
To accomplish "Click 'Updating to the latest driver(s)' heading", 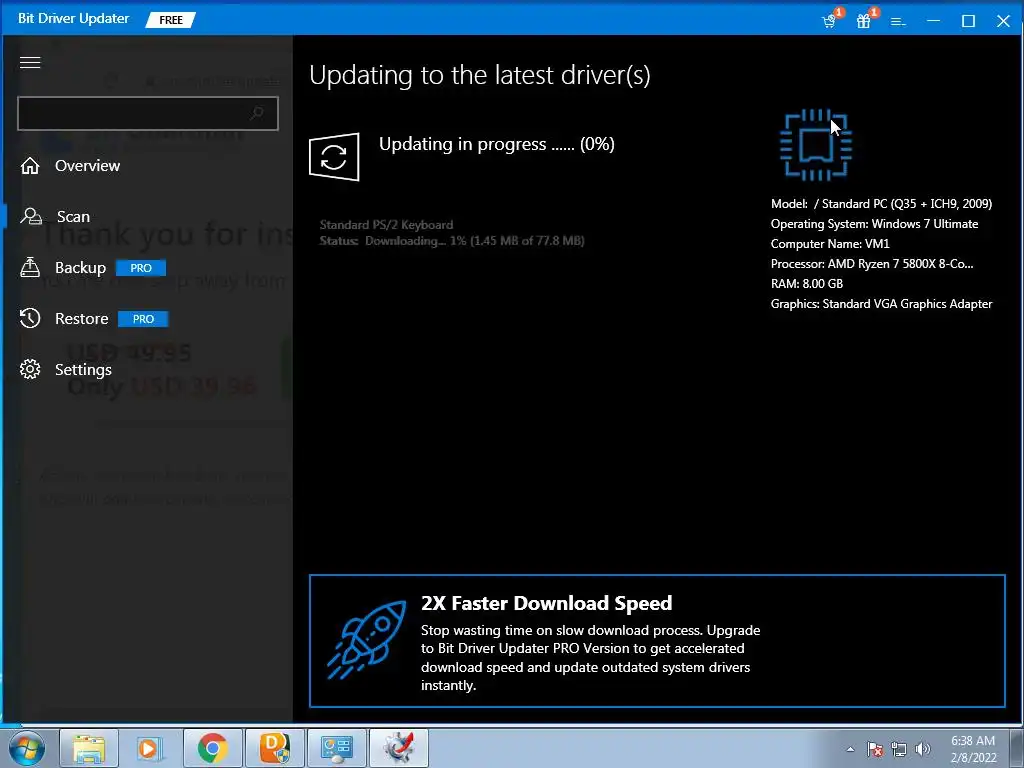I will coord(479,76).
